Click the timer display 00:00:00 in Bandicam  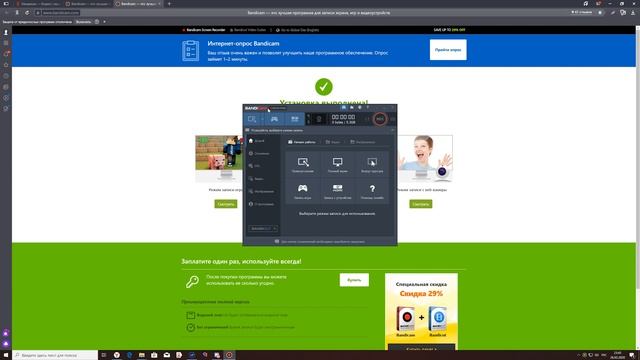[343, 117]
